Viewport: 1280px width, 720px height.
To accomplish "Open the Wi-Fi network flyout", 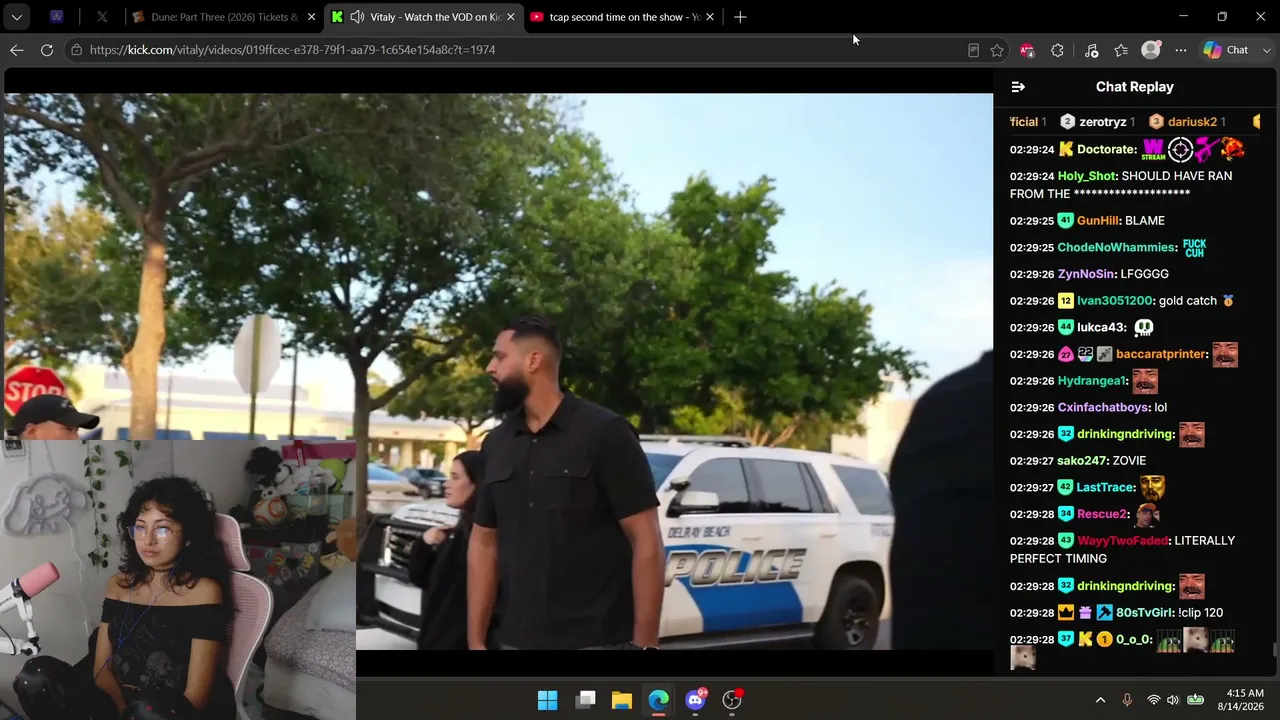I will pyautogui.click(x=1154, y=700).
